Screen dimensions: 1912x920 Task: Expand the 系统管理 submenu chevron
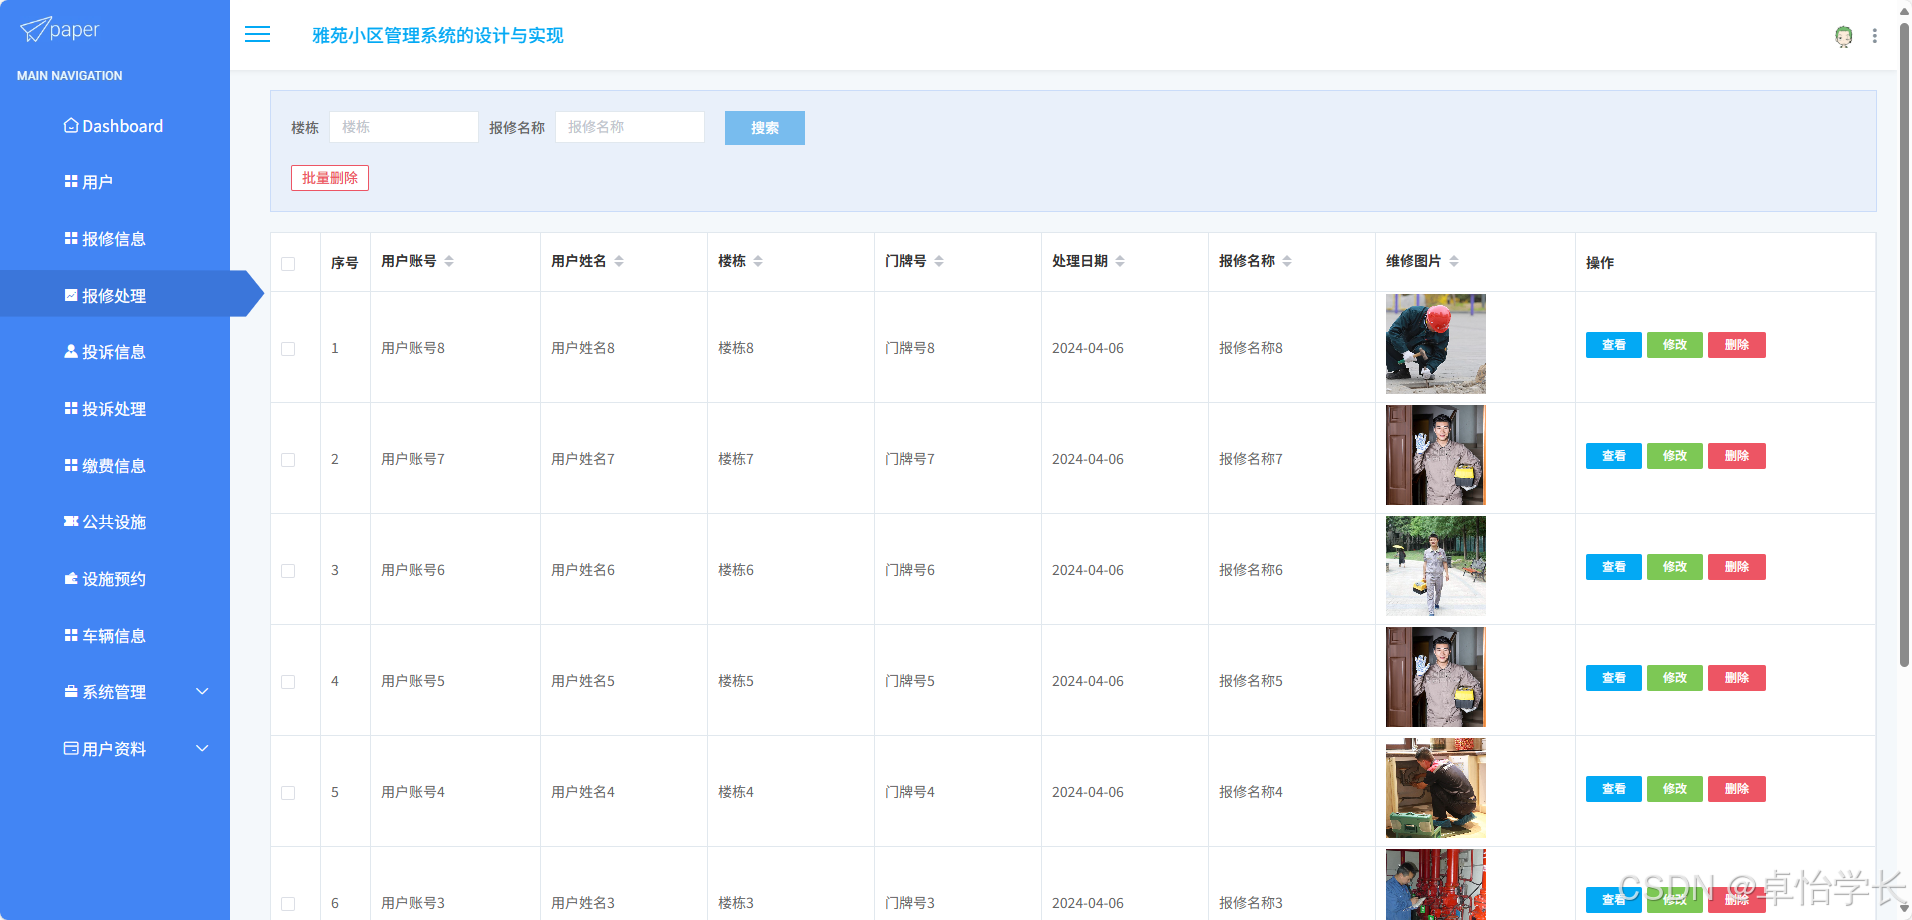click(x=202, y=692)
